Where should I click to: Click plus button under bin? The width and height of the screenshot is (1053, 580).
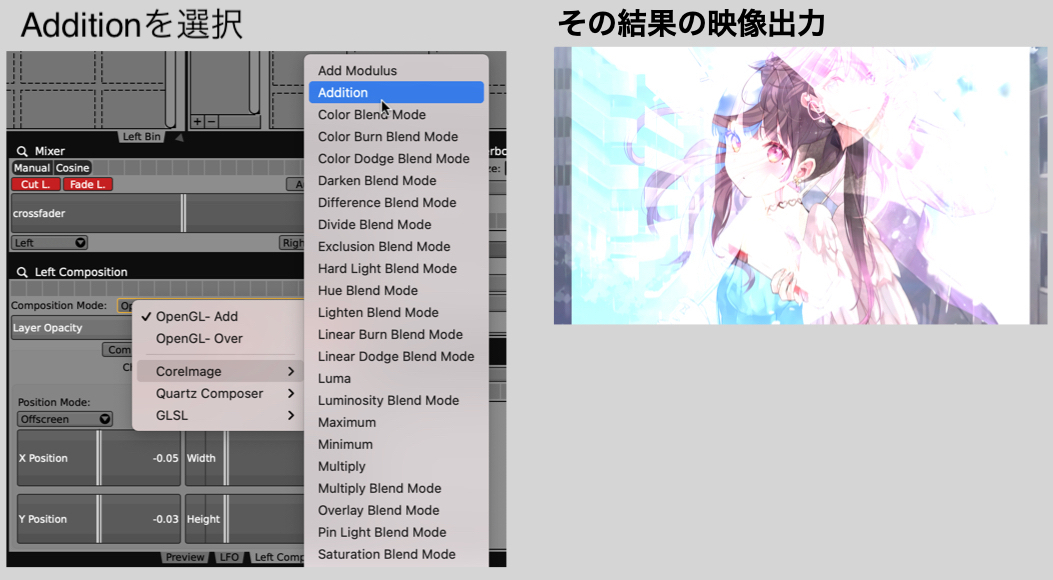tap(197, 122)
